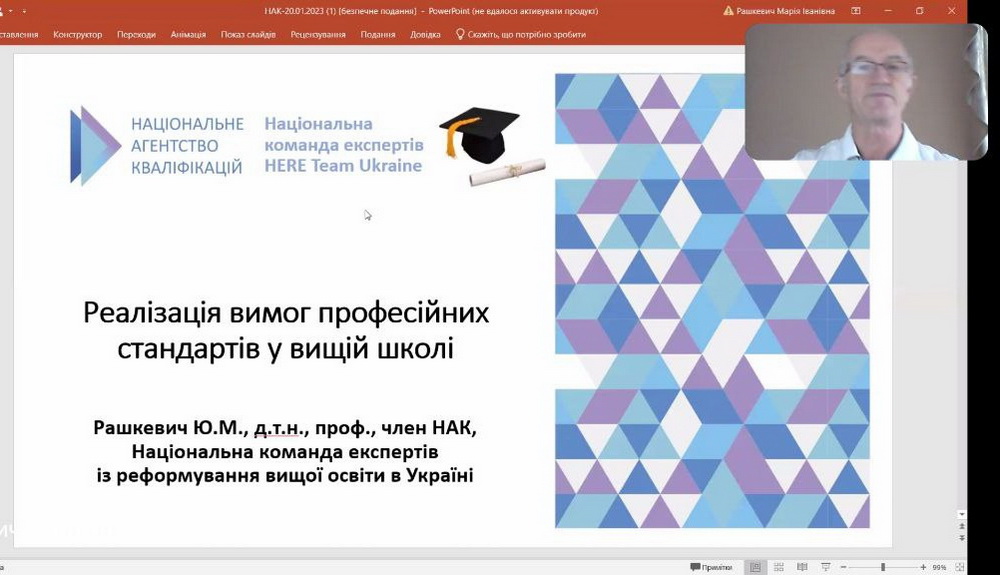Image resolution: width=1000 pixels, height=575 pixels.
Task: Open the Конструктор ribbon tab
Action: pyautogui.click(x=77, y=34)
